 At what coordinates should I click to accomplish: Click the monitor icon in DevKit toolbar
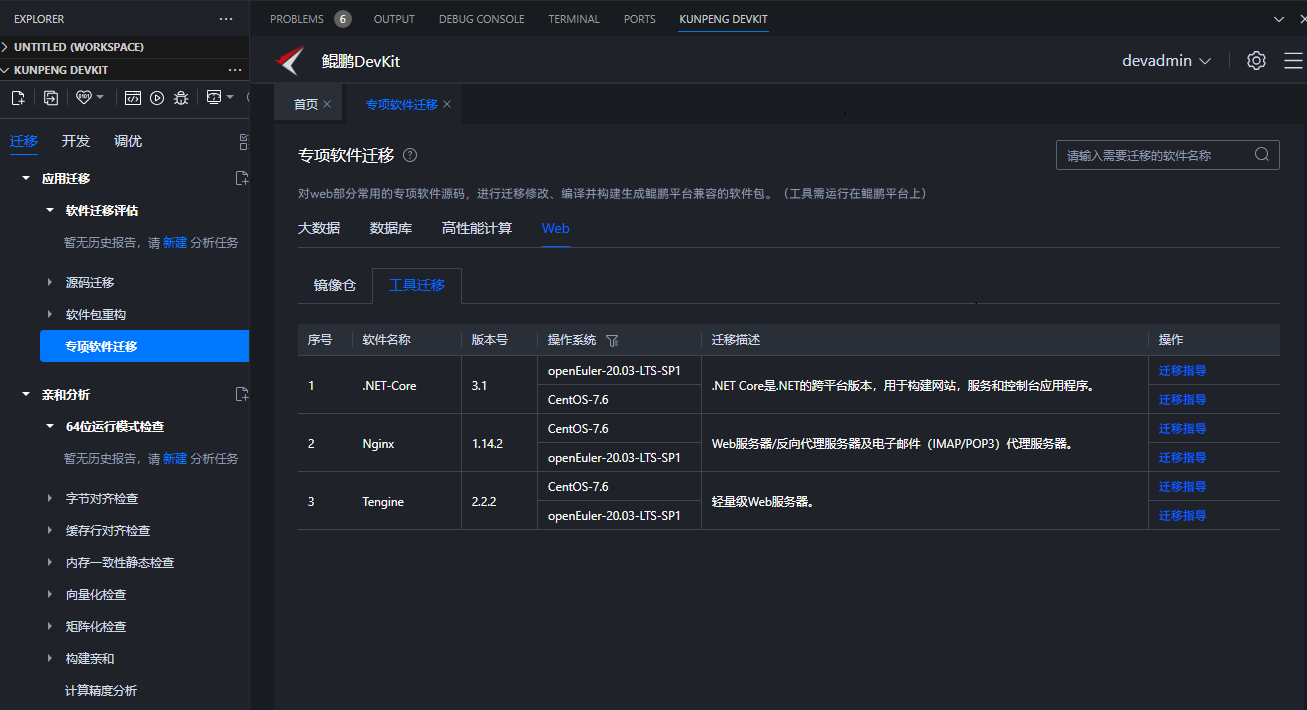coord(213,97)
